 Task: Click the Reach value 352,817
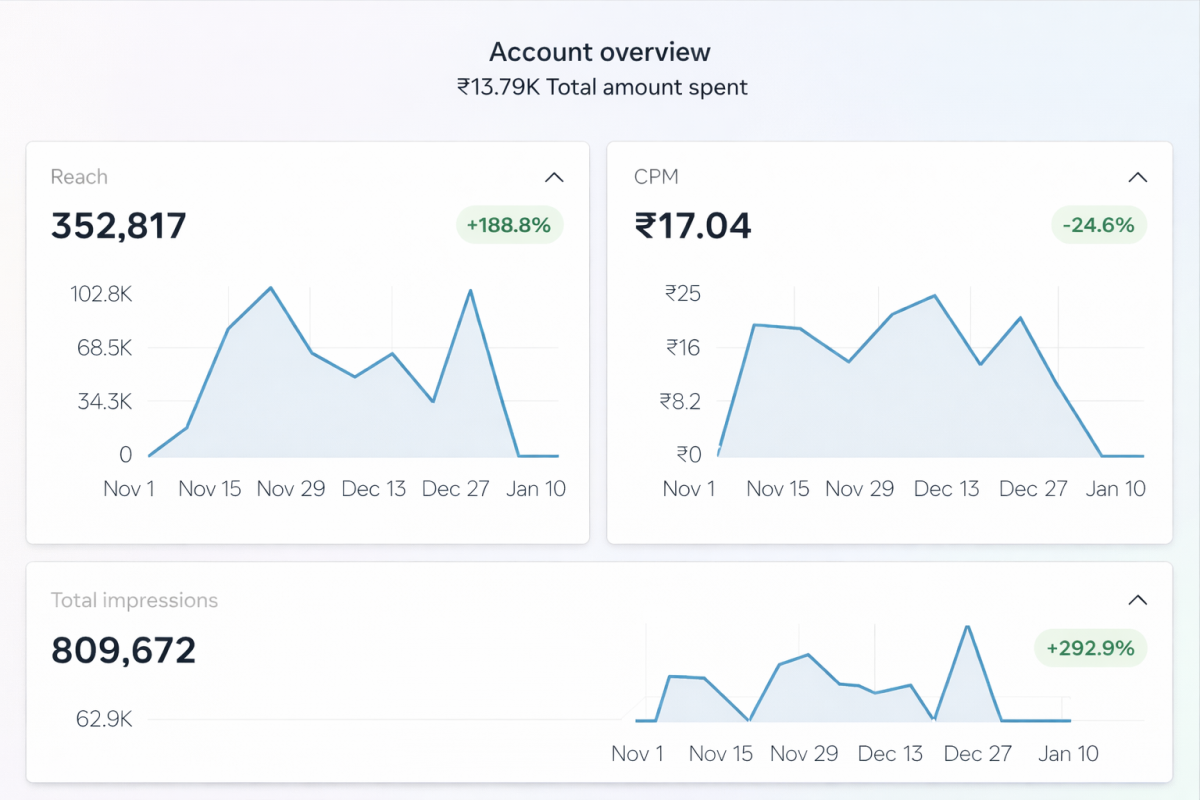pos(119,226)
